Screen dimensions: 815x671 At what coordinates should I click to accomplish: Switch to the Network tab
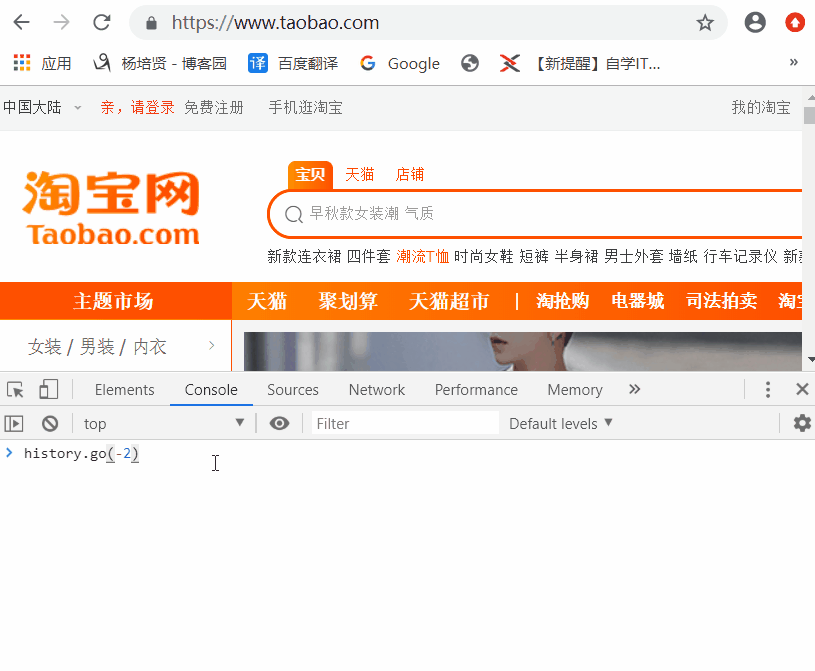377,390
